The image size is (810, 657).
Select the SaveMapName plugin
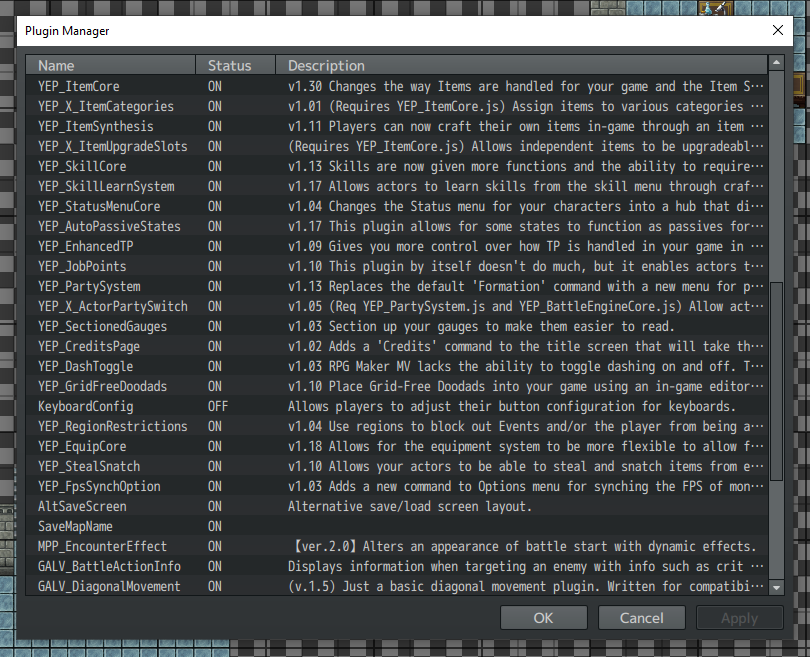(397, 526)
